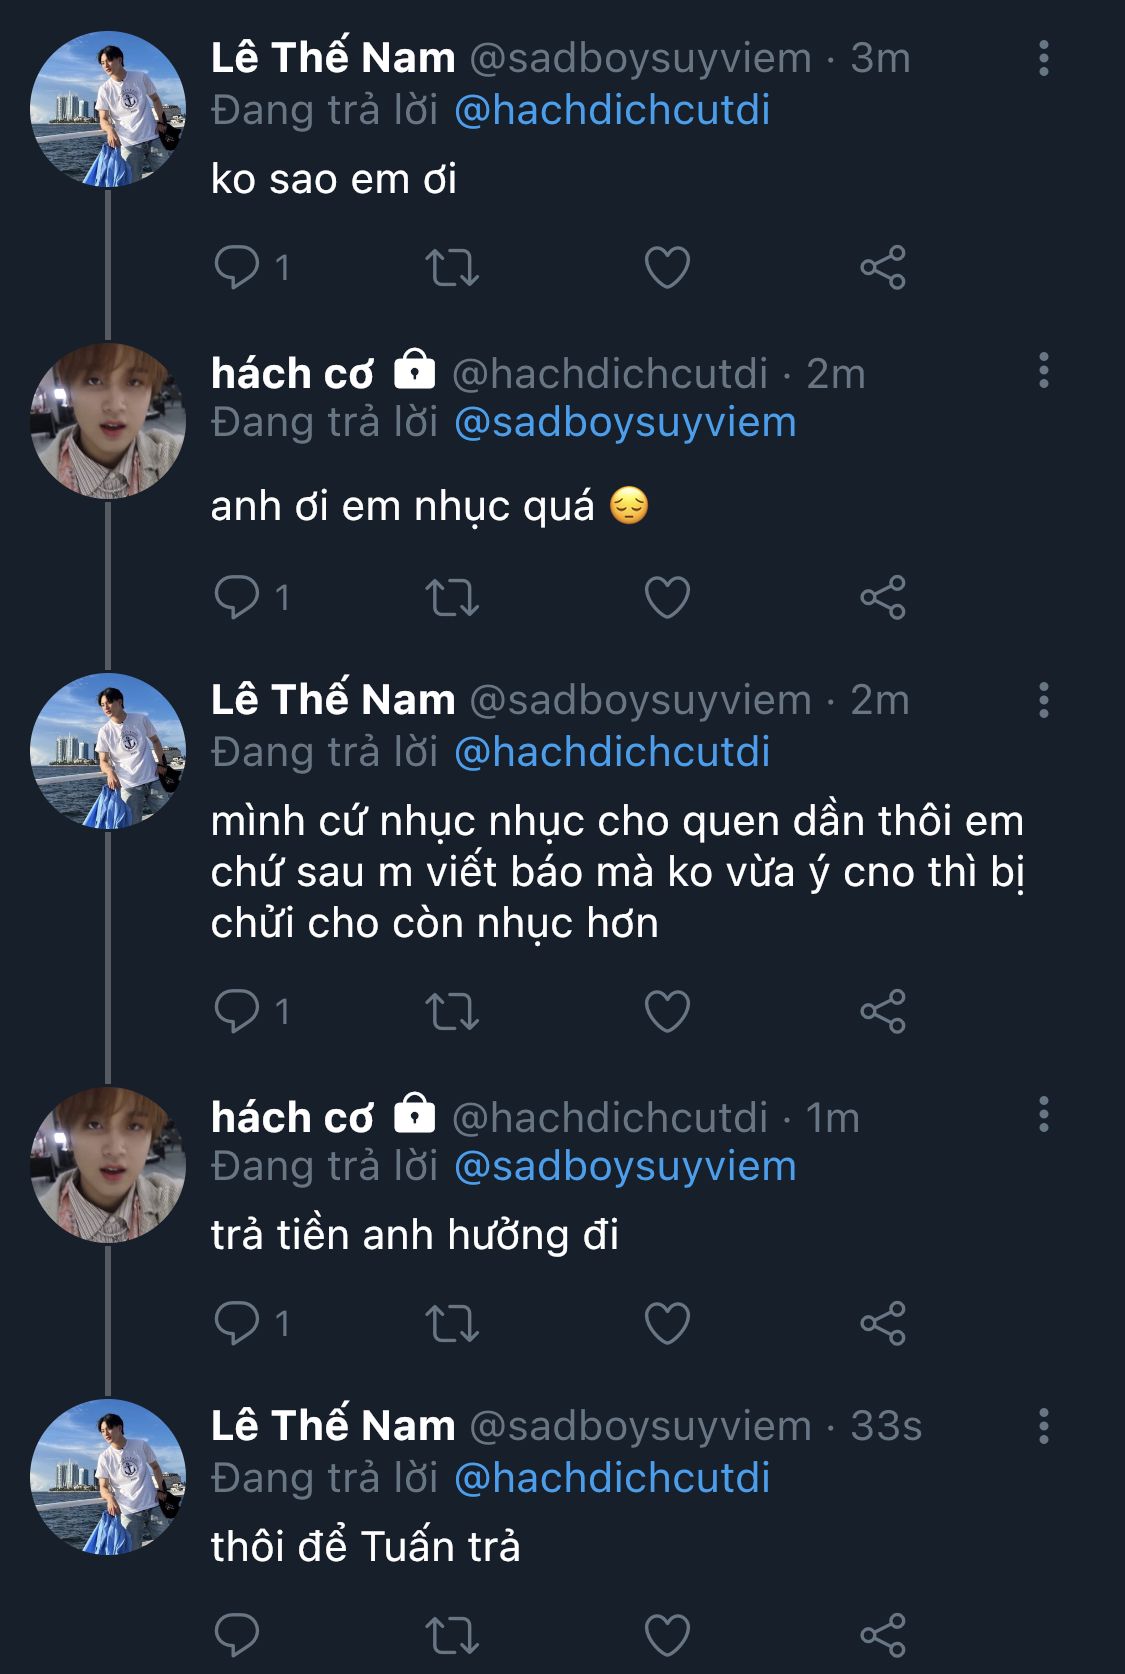1125x1674 pixels.
Task: Like the "trả tiền anh hưởng đi" tweet
Action: pos(667,1323)
